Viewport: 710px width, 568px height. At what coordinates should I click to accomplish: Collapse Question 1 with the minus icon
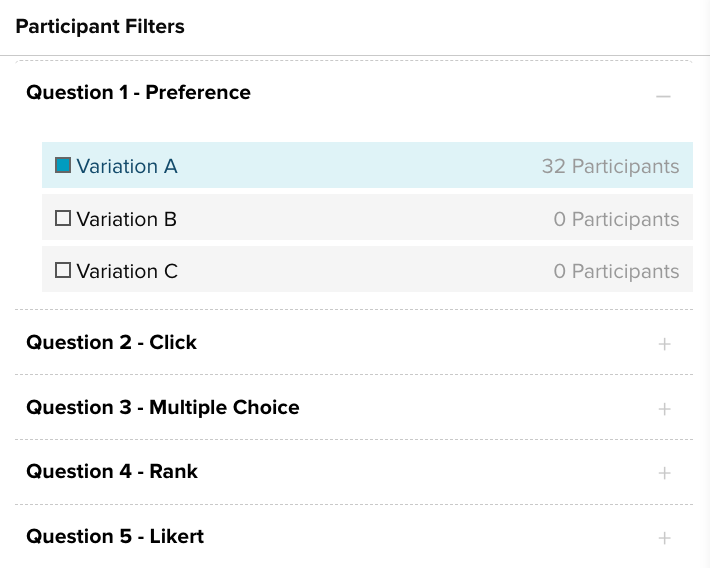tap(663, 96)
